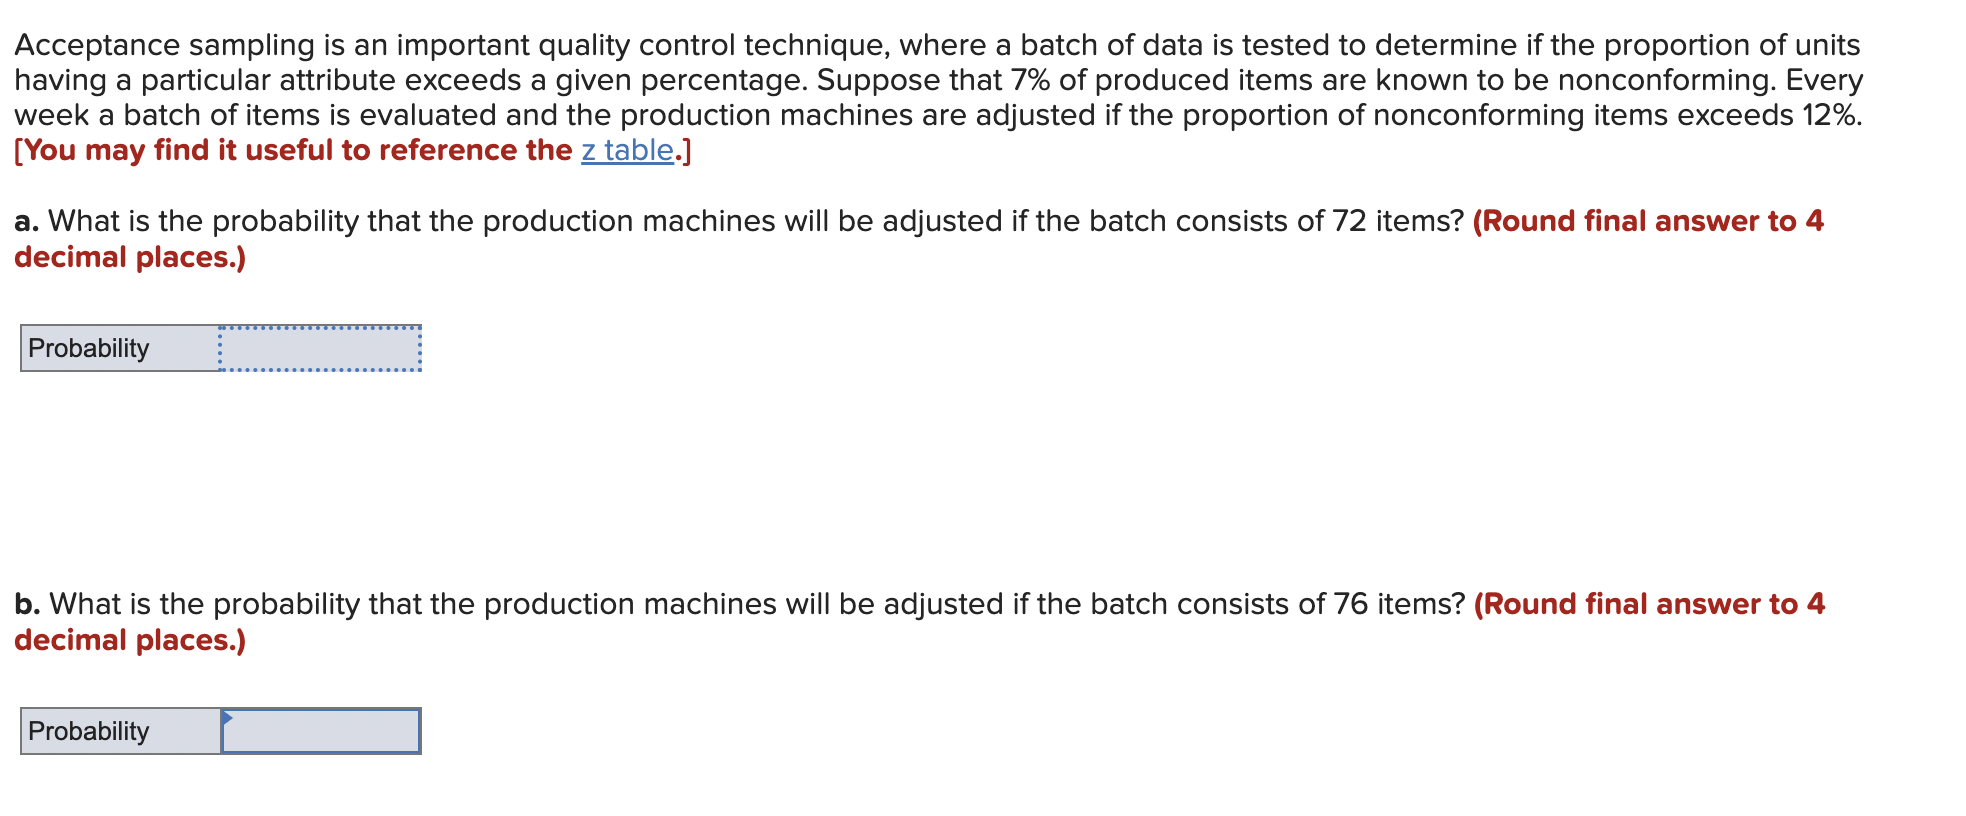Click the Probability label for part a
This screenshot has height=816, width=1966.
pyautogui.click(x=86, y=349)
